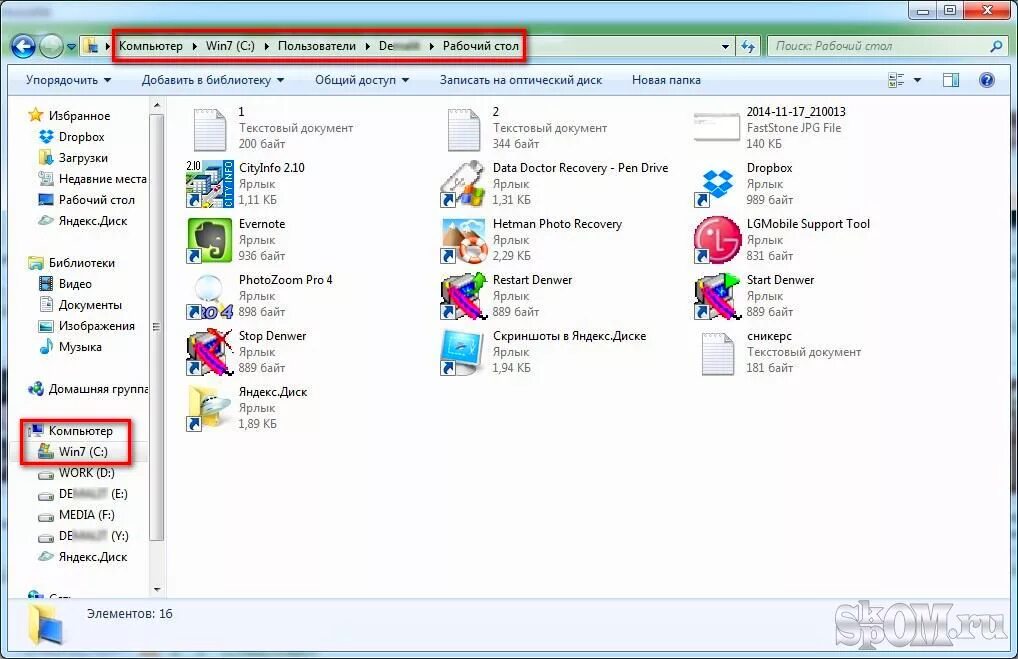Viewport: 1018px width, 659px height.
Task: Select the PhotoZoom Pro 4 icon
Action: [209, 296]
